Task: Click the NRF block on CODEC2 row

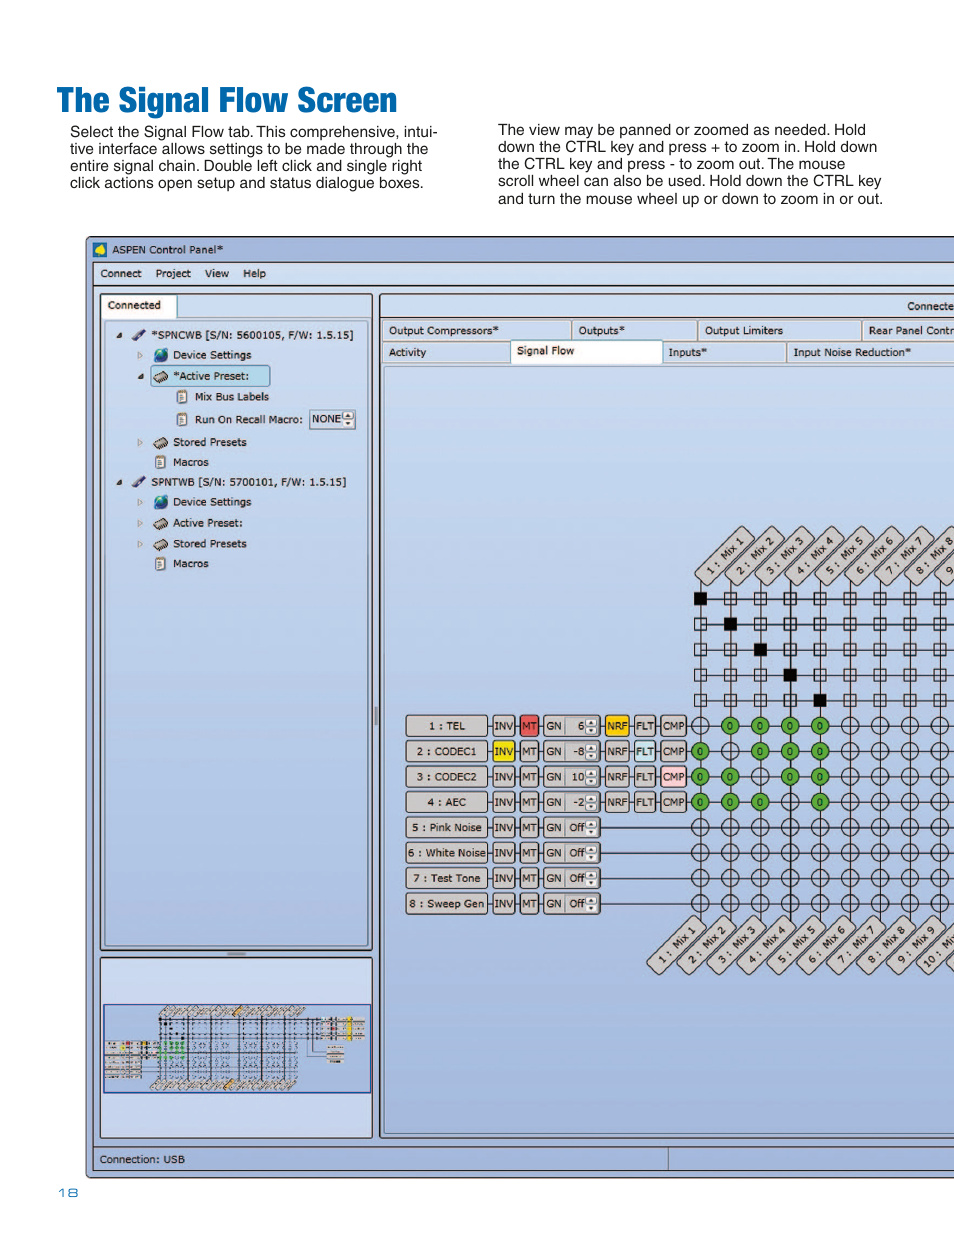Action: (x=617, y=776)
